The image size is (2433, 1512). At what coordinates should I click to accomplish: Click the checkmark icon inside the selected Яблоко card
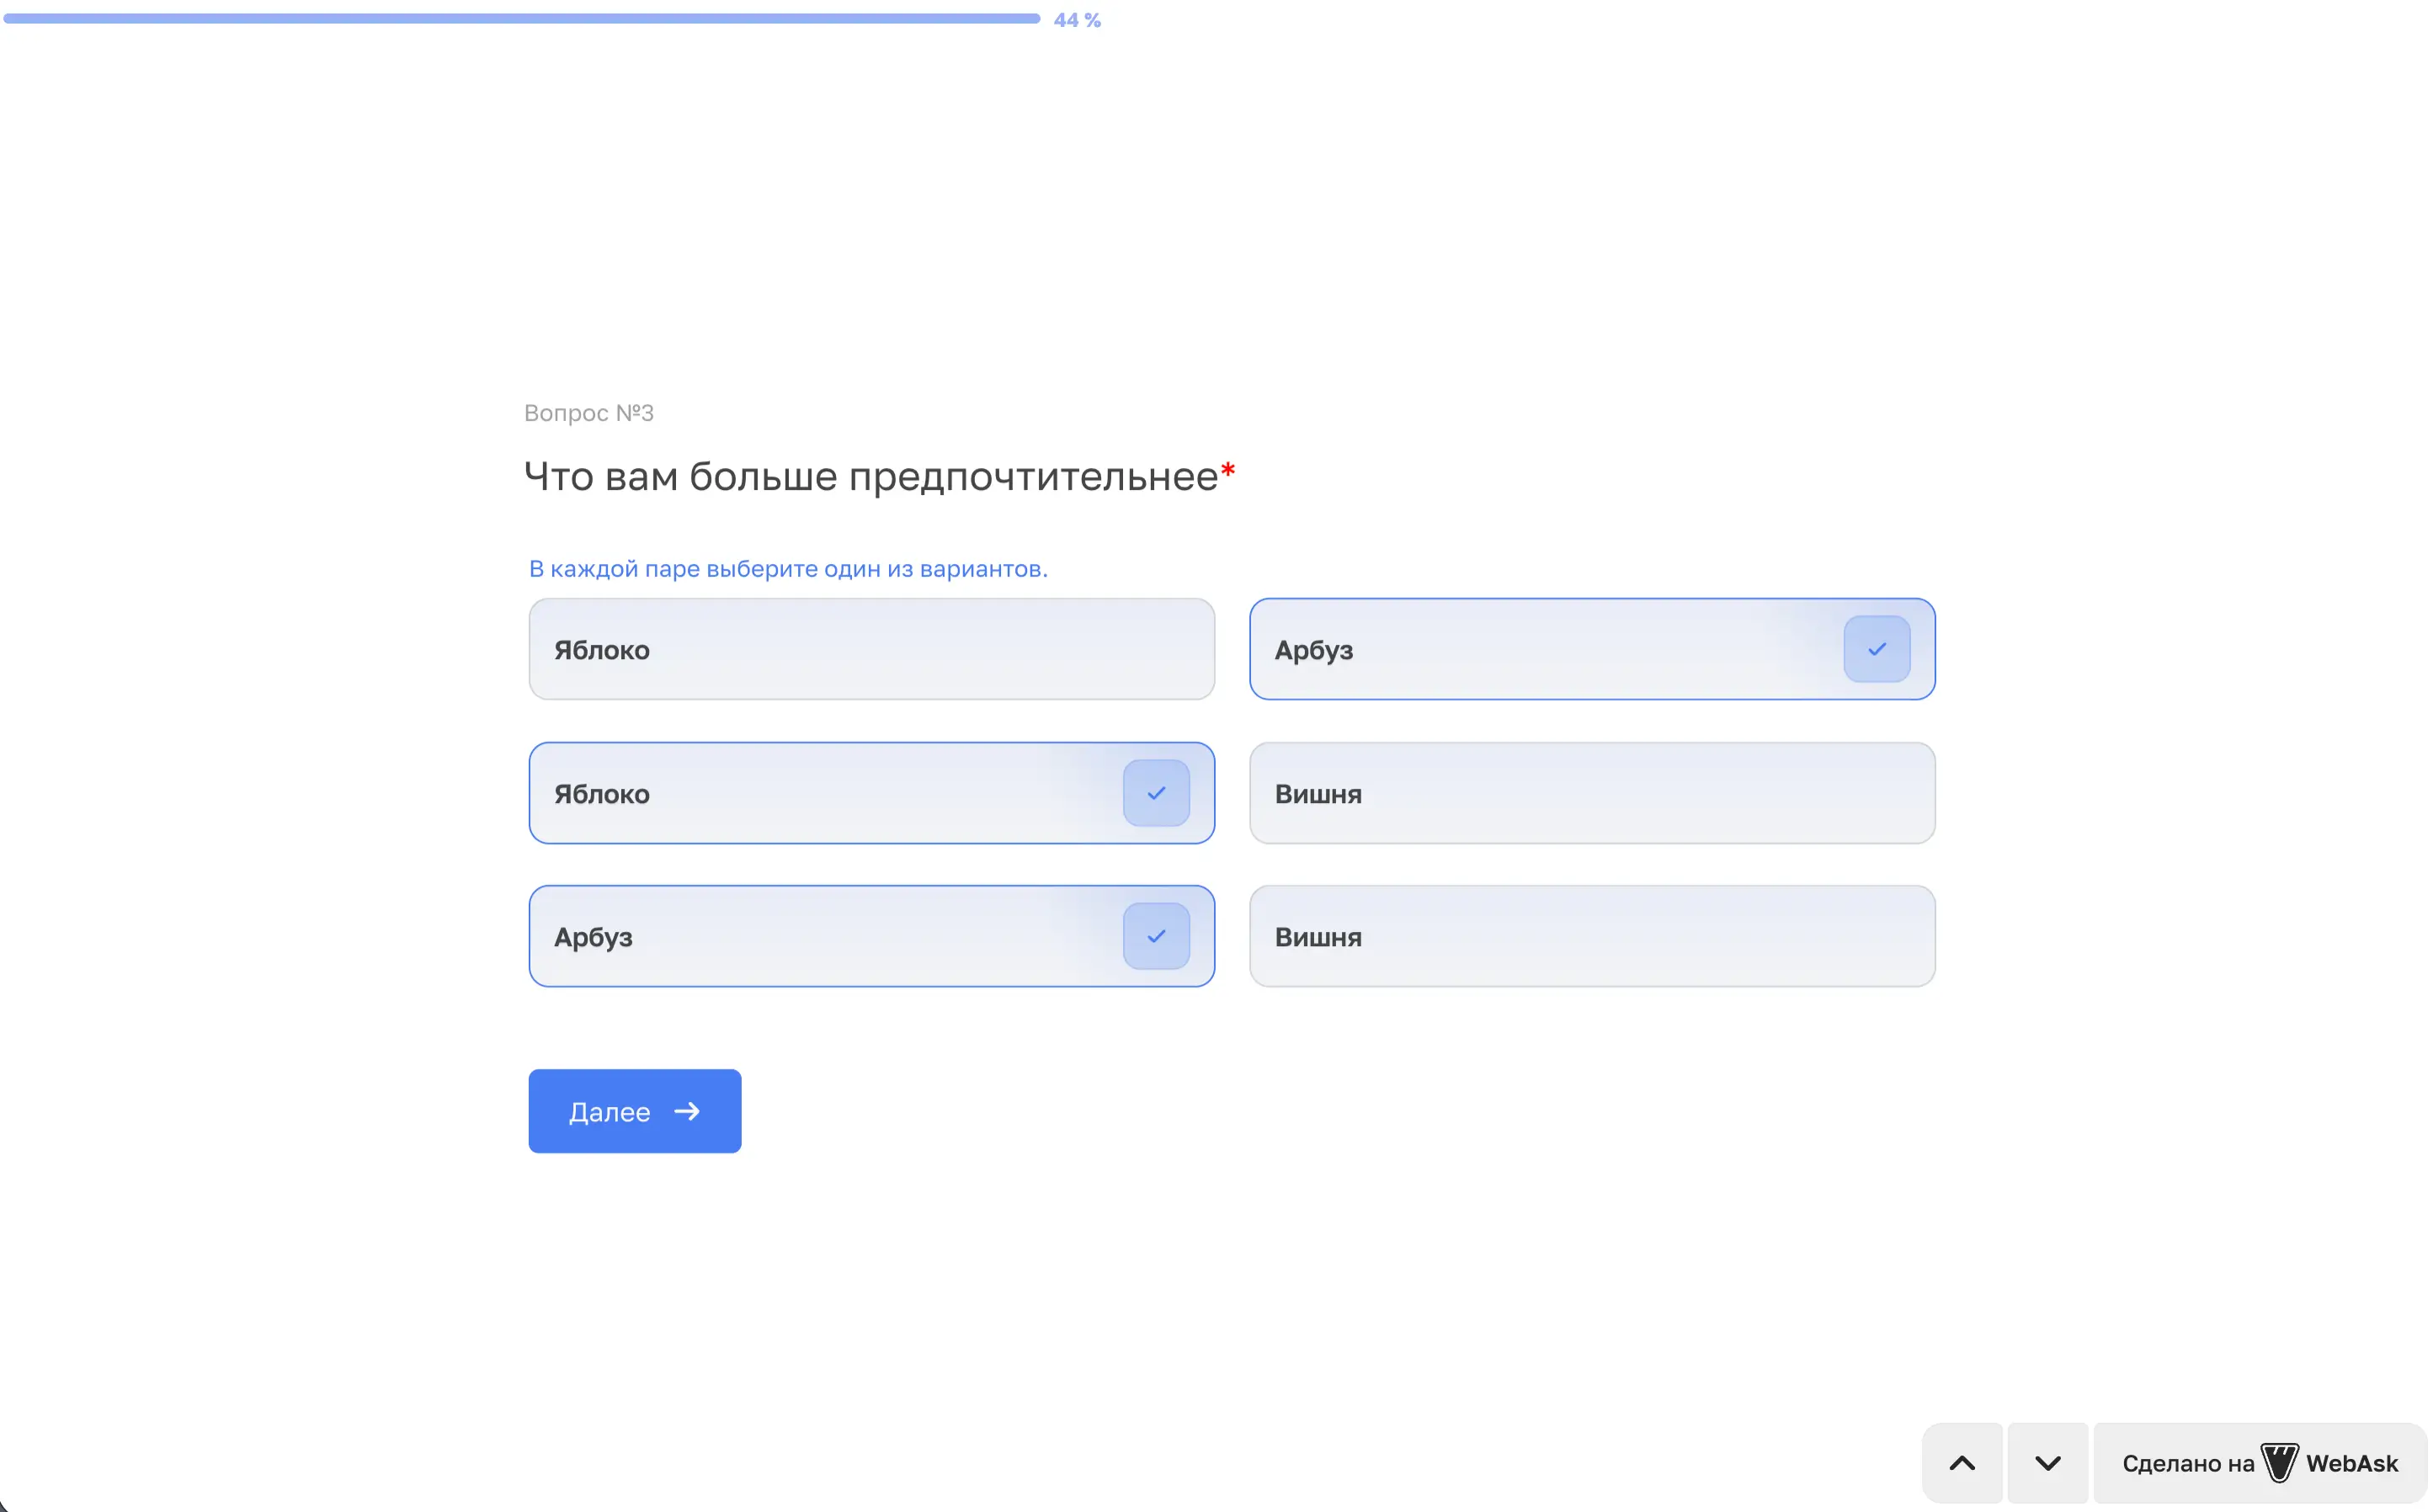pos(1156,792)
